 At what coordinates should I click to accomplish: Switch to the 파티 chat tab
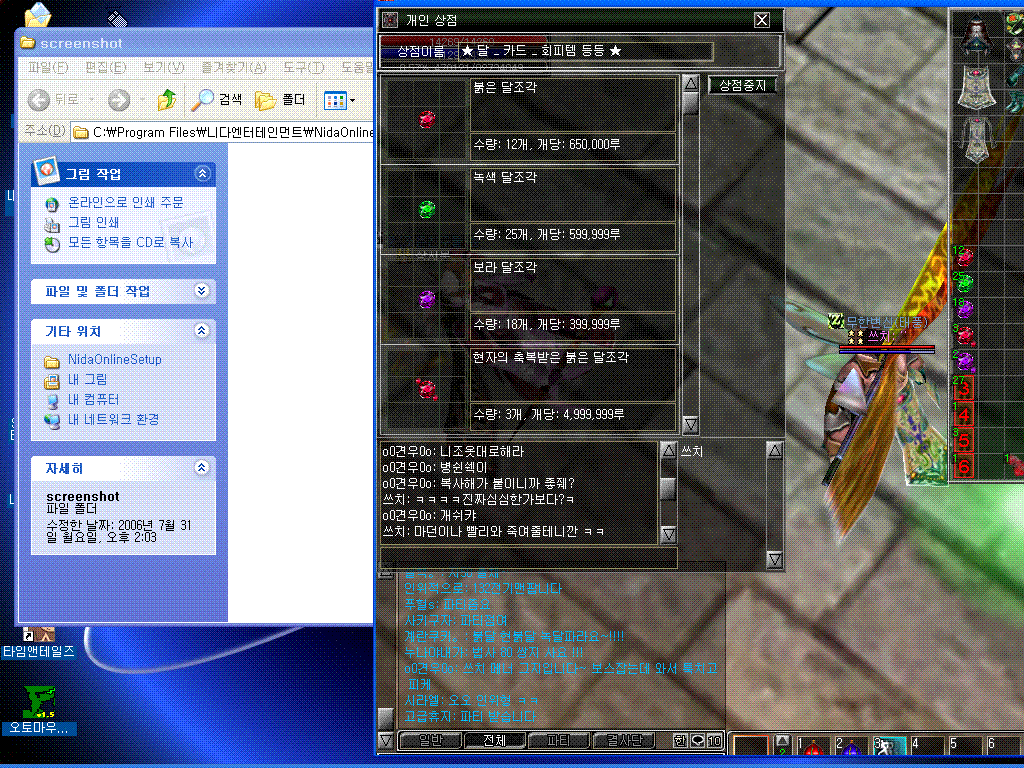click(559, 741)
